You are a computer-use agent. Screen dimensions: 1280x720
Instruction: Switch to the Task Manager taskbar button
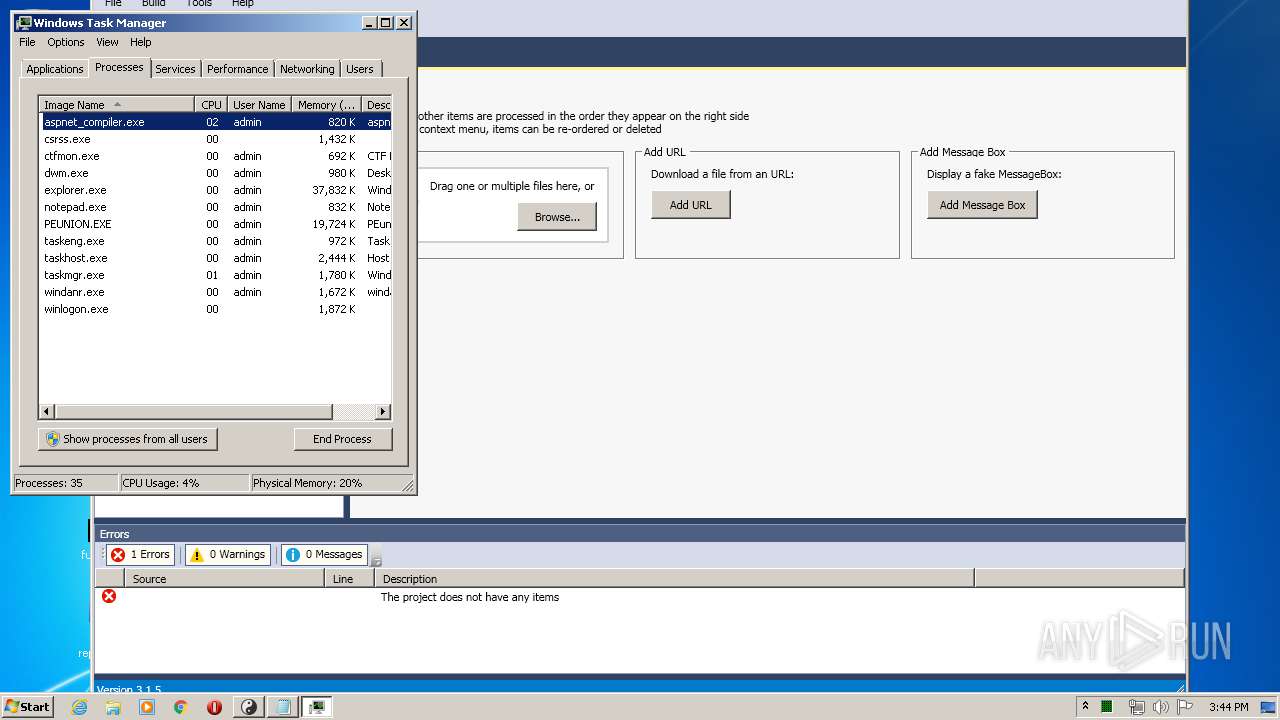pyautogui.click(x=317, y=707)
